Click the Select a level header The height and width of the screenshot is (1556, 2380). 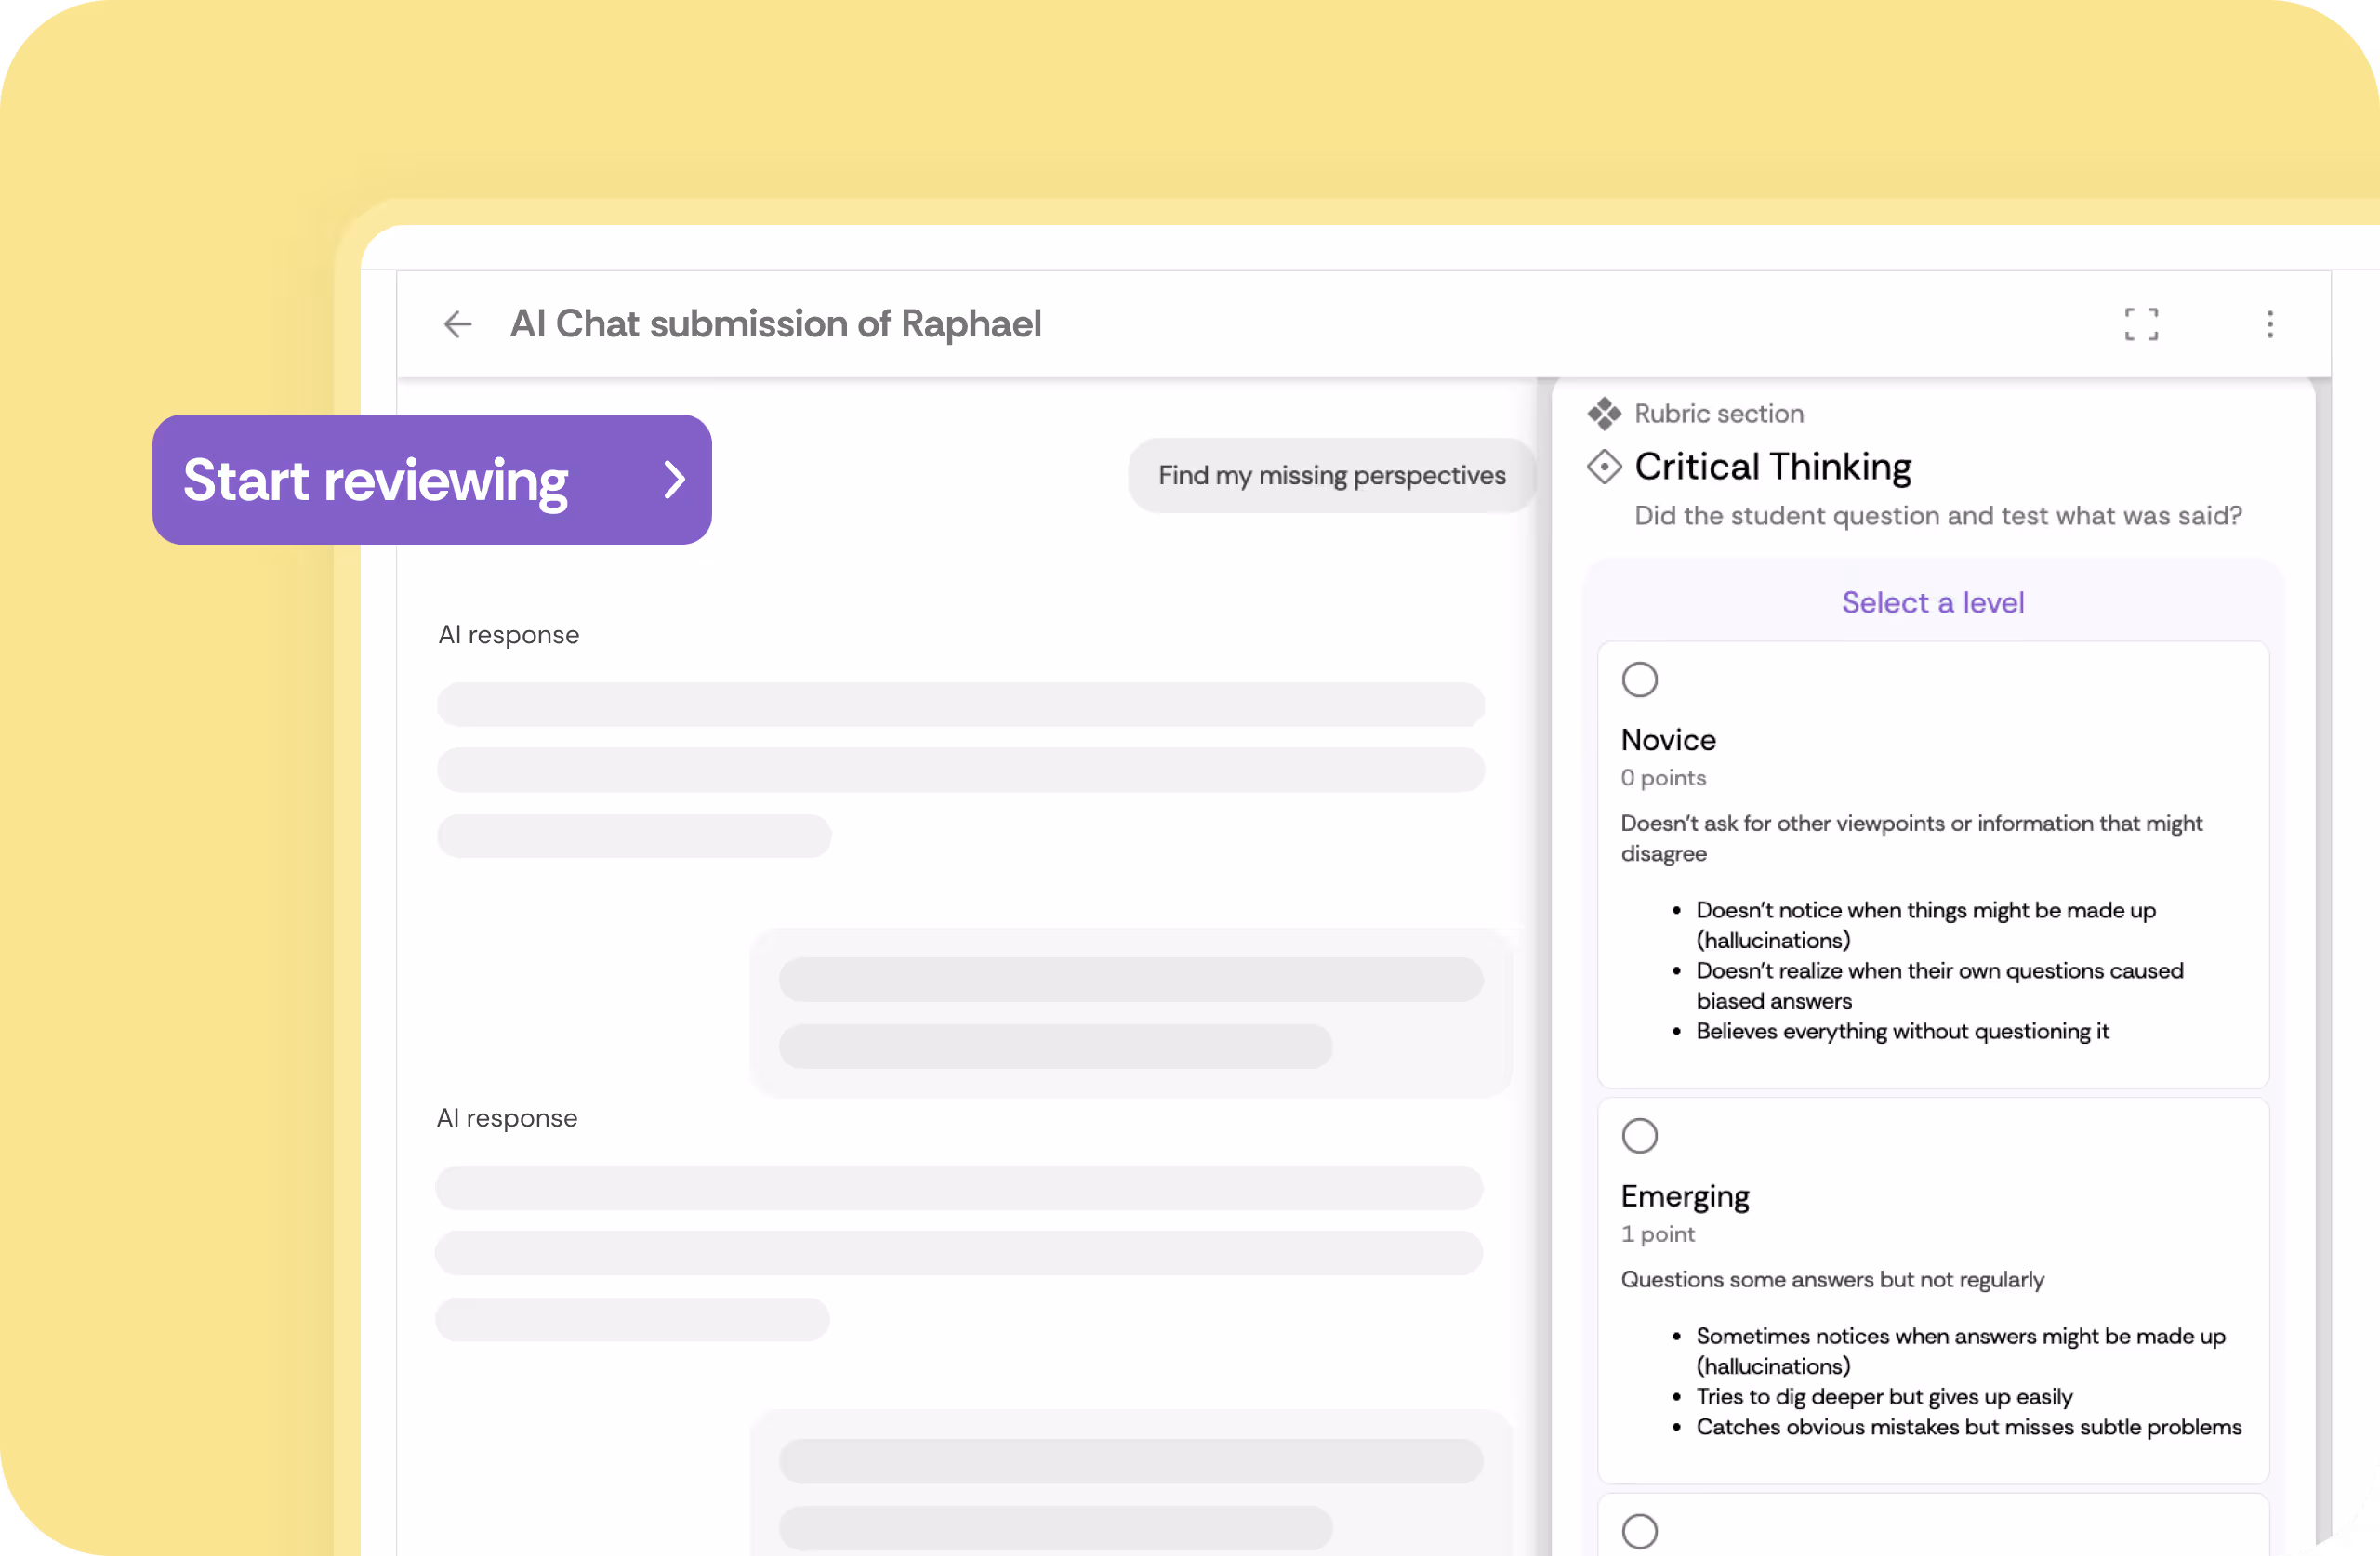[x=1932, y=603]
